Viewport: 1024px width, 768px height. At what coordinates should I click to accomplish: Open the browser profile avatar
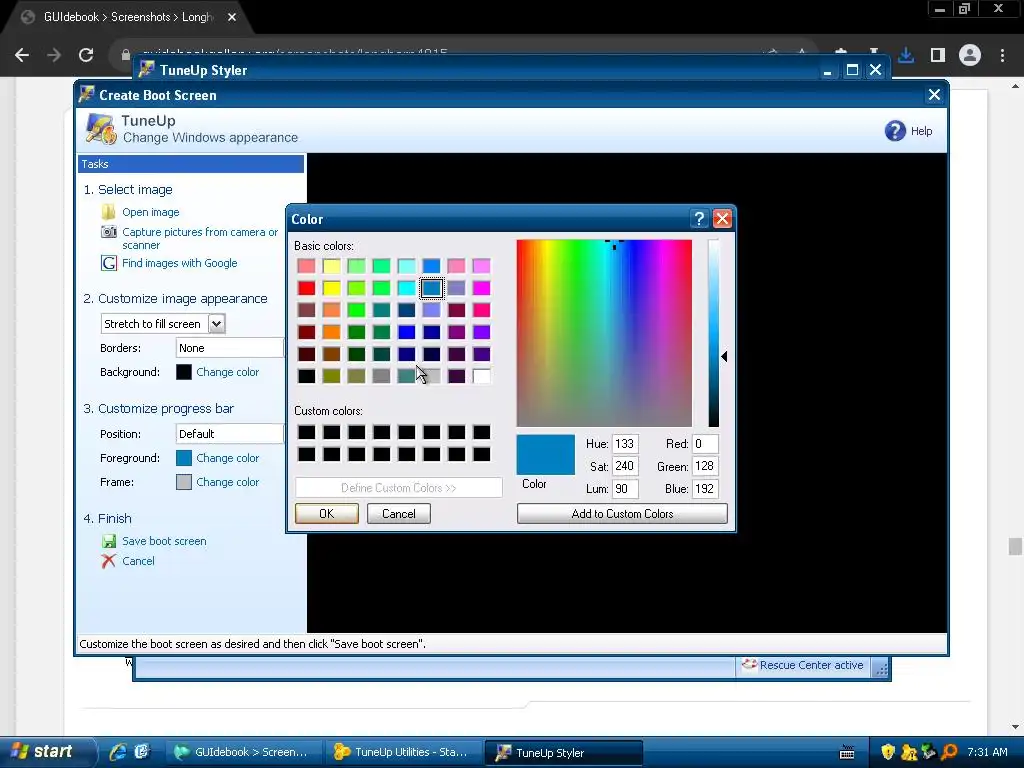(970, 55)
